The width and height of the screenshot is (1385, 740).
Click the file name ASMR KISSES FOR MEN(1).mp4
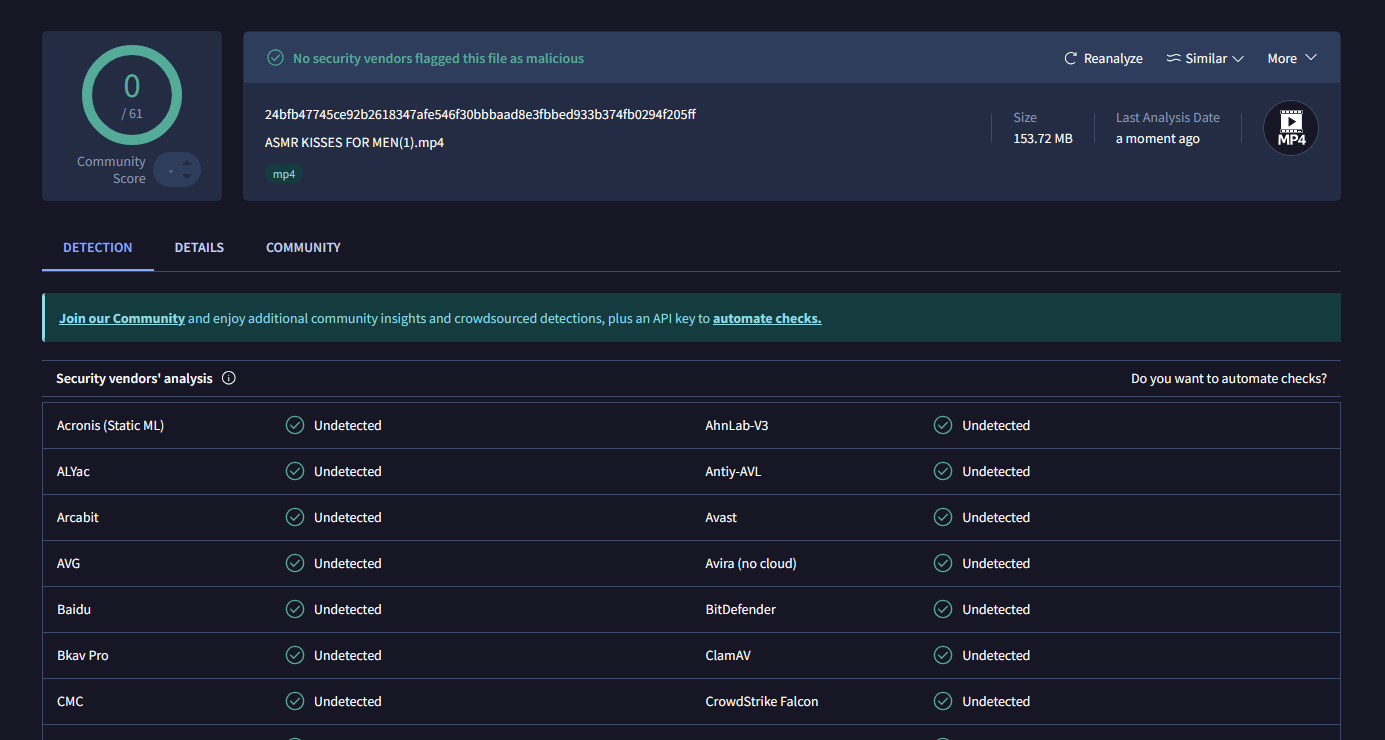[x=354, y=142]
